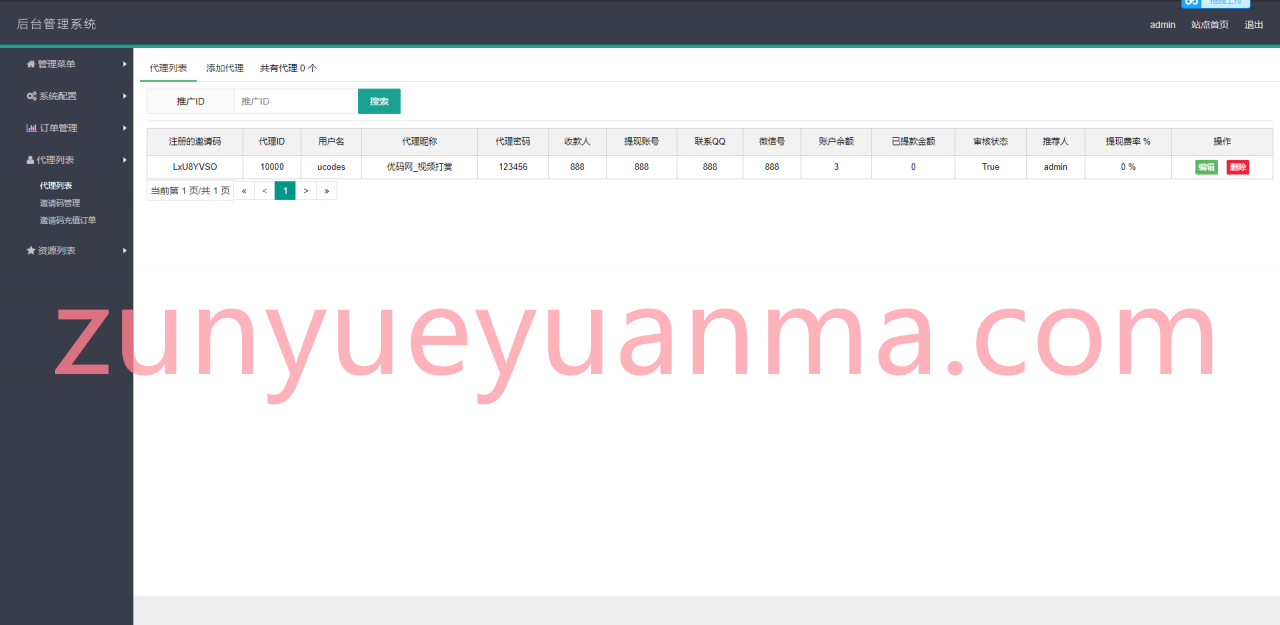Focus the 推广ID search input field
The image size is (1280, 625).
point(295,101)
